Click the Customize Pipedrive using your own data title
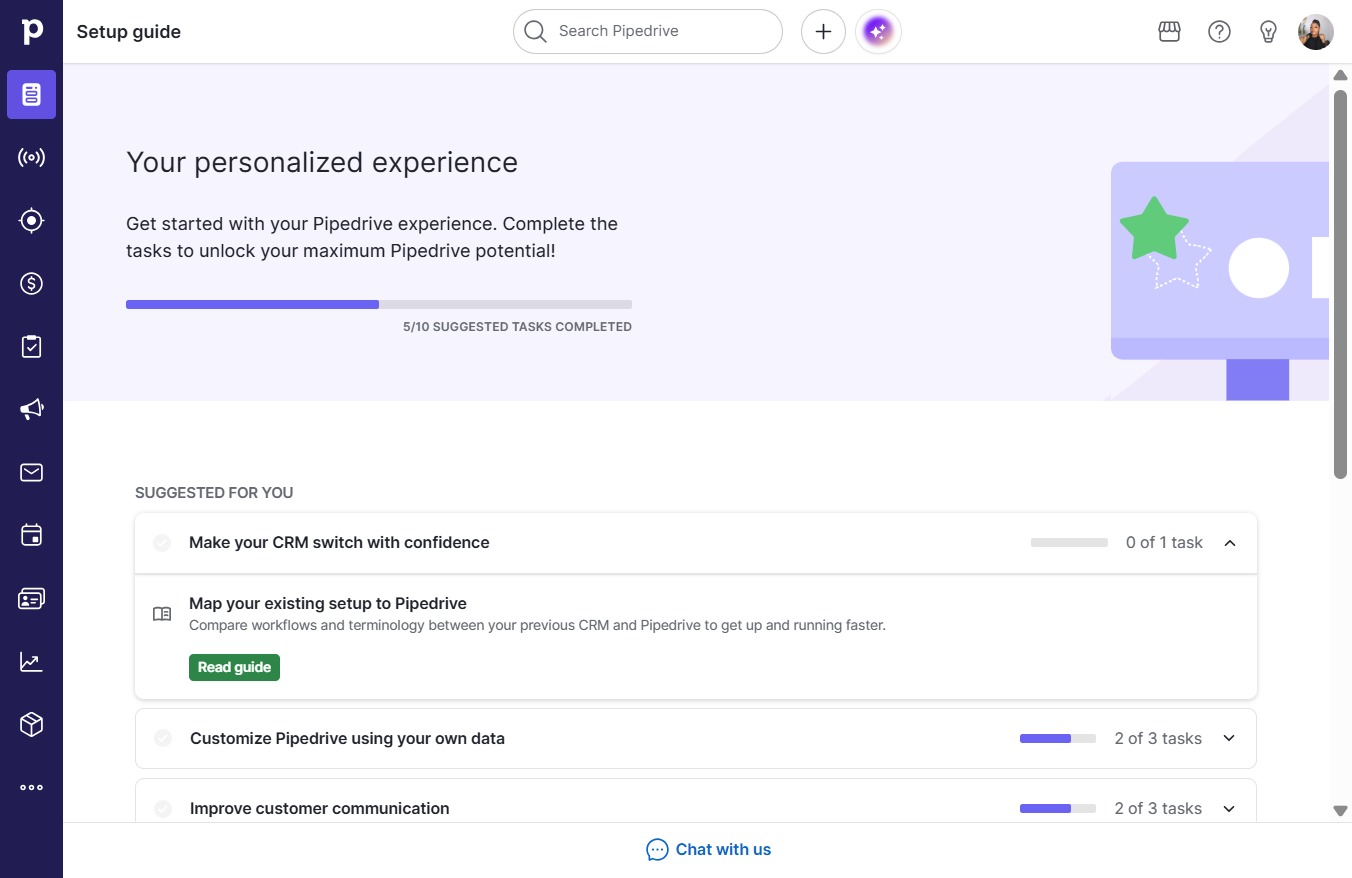 tap(347, 739)
